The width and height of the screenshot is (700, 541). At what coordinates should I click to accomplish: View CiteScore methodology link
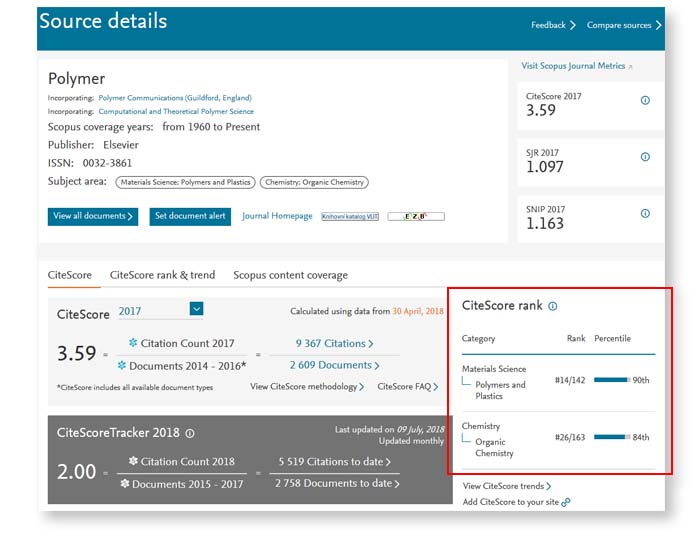point(307,387)
